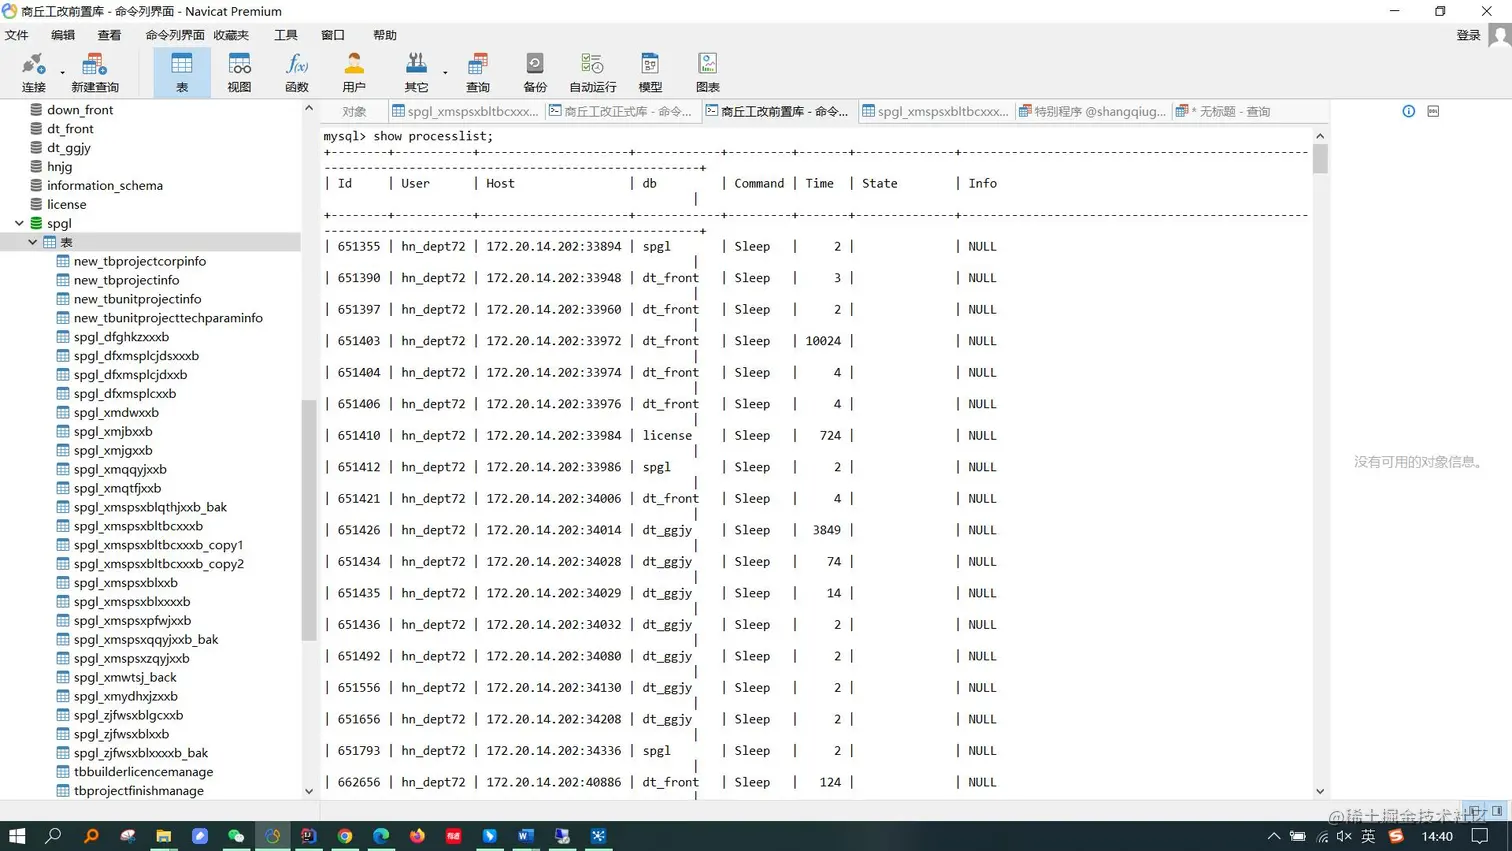The image size is (1512, 851).
Task: Open WeChat from the taskbar
Action: click(x=236, y=836)
